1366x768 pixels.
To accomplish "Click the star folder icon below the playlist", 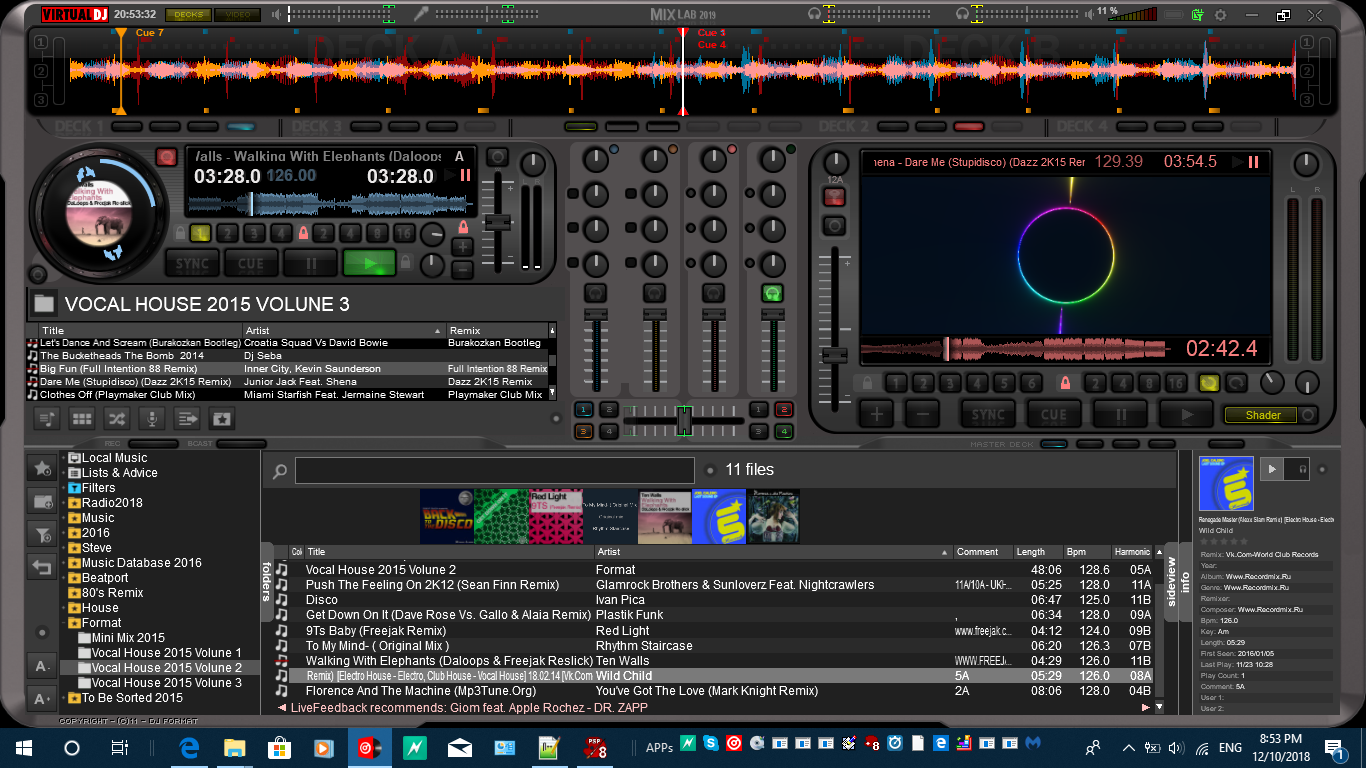I will point(221,419).
